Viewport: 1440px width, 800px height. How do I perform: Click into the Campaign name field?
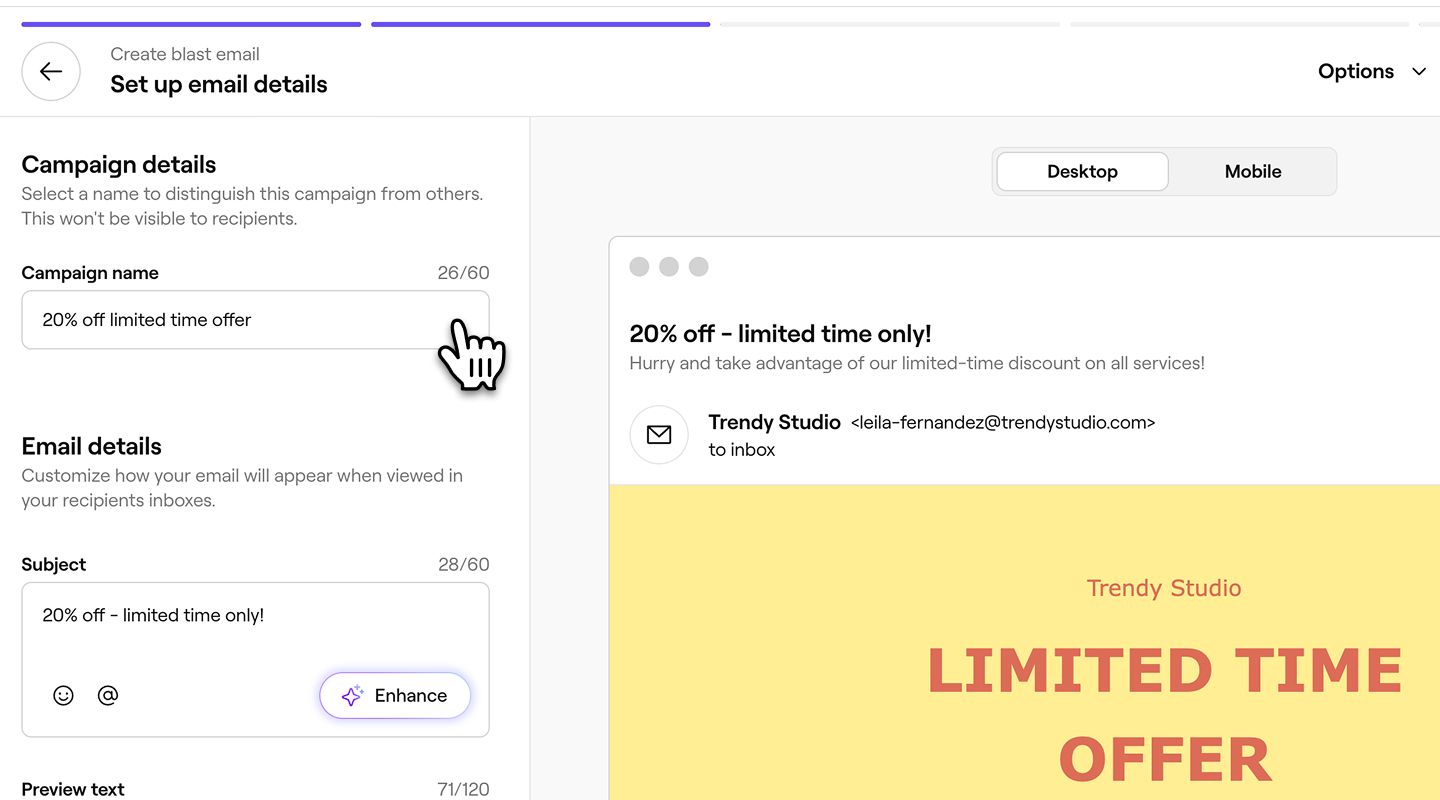(x=230, y=320)
